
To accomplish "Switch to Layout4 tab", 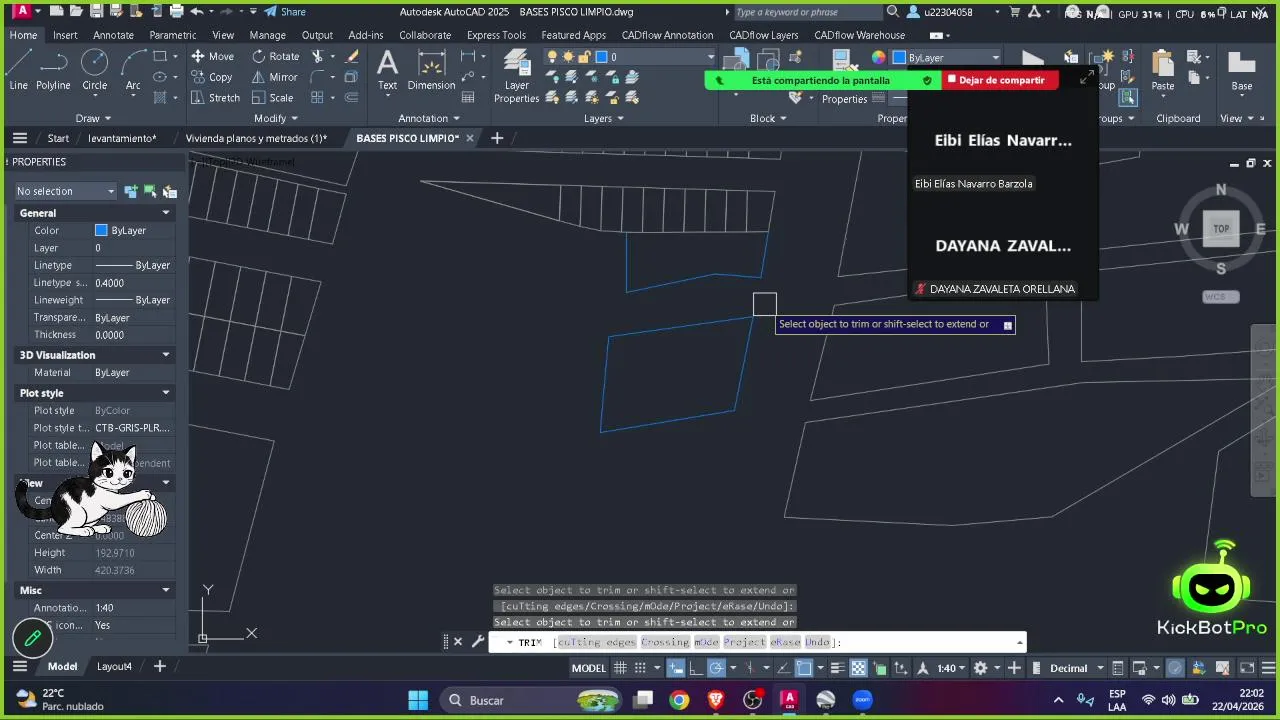I will (x=114, y=666).
